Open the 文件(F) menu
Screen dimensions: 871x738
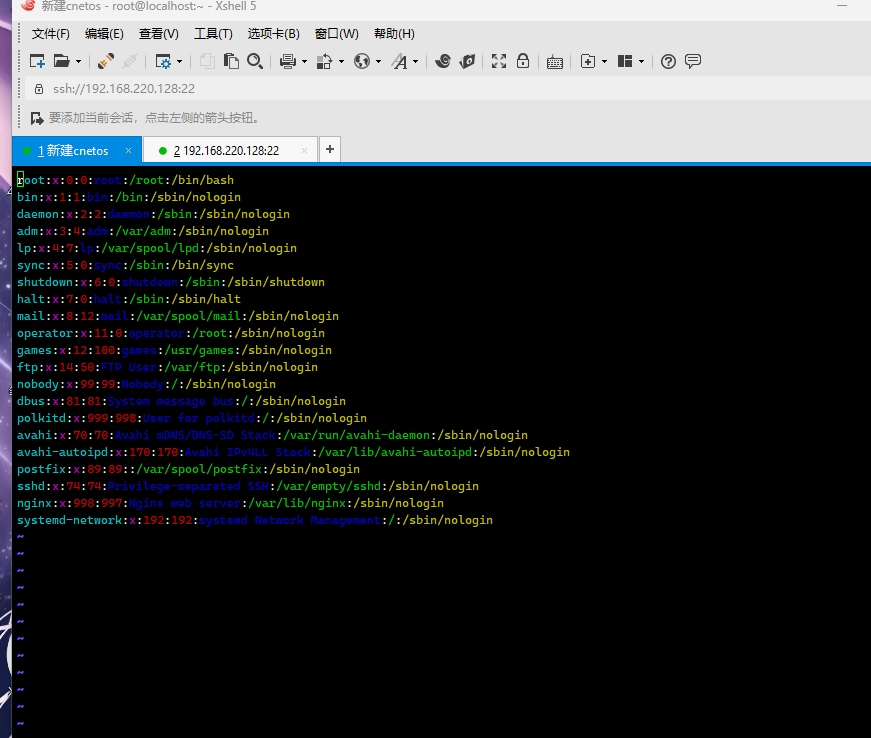pyautogui.click(x=51, y=34)
